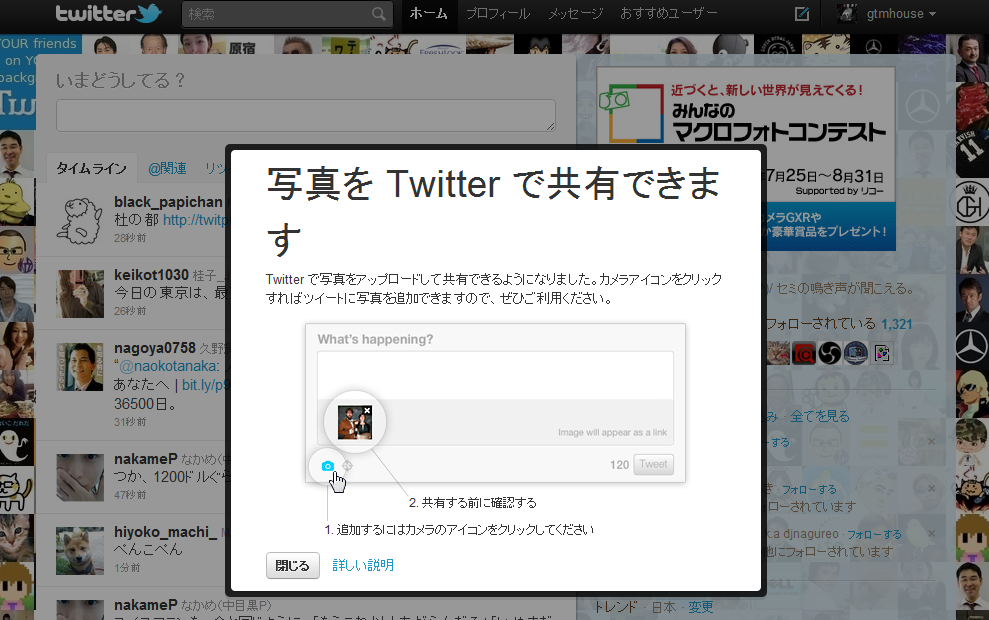Click keikot1030 avatar image

point(80,293)
